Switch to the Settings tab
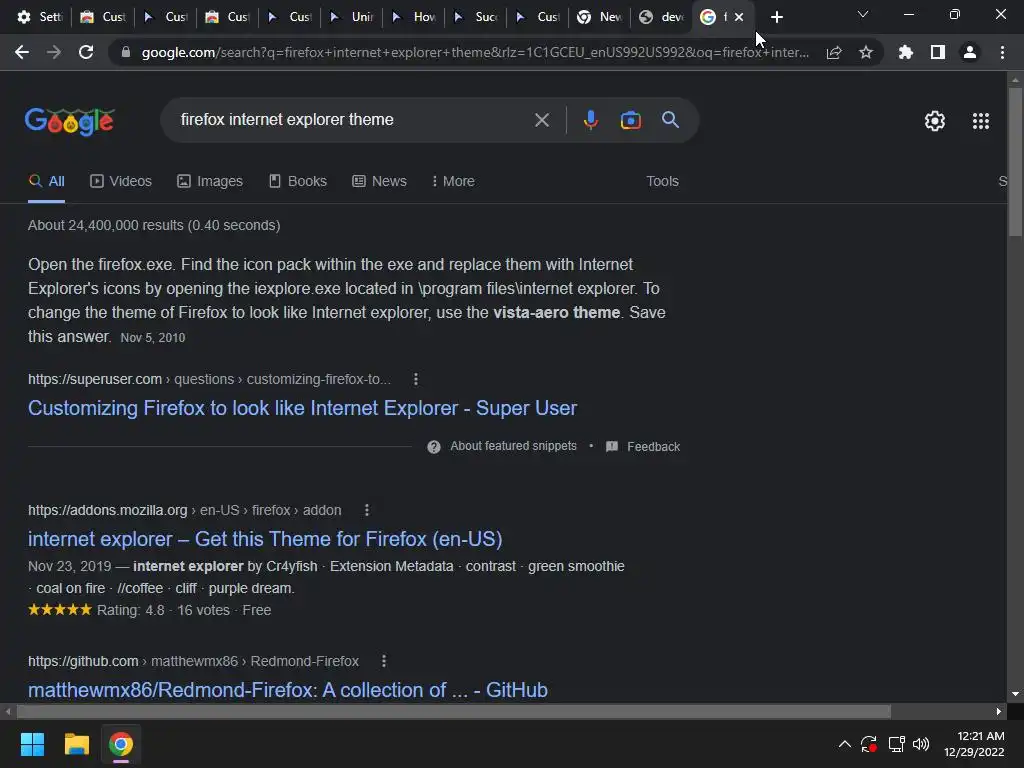The height and width of the screenshot is (768, 1024). [39, 17]
